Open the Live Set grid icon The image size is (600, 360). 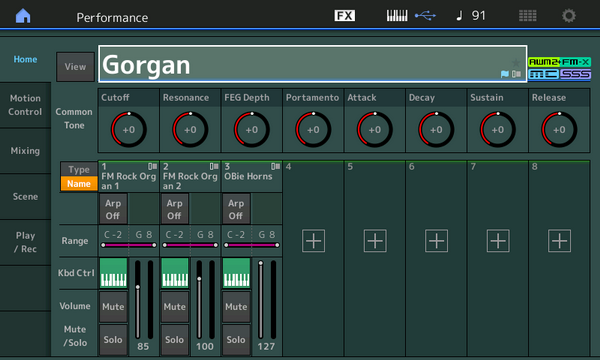tap(527, 16)
